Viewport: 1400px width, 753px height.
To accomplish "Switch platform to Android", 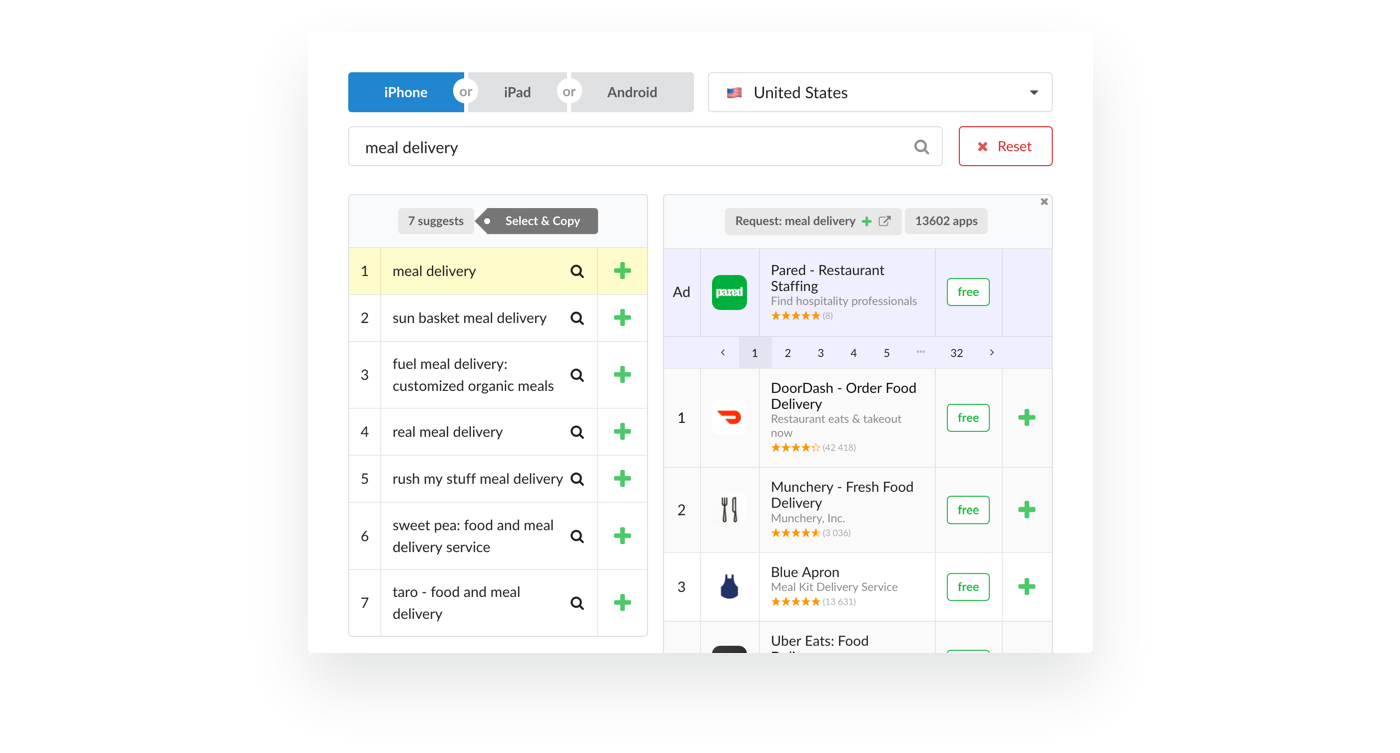I will 632,92.
